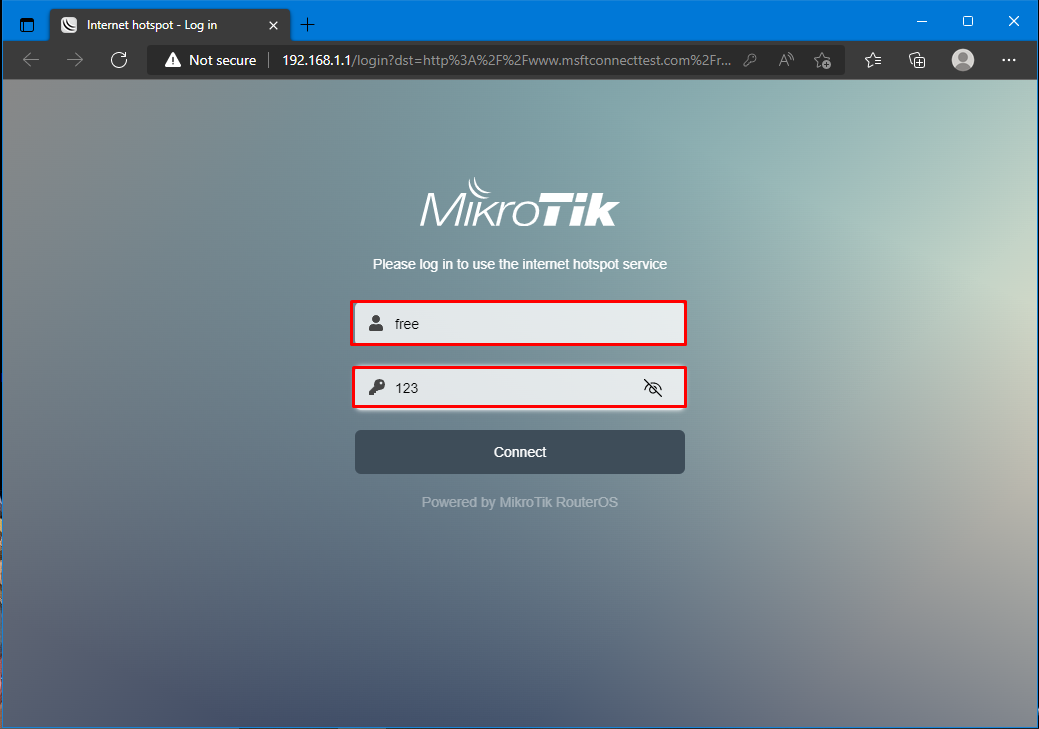Click the password field containing 123
This screenshot has width=1039, height=729.
[x=519, y=388]
